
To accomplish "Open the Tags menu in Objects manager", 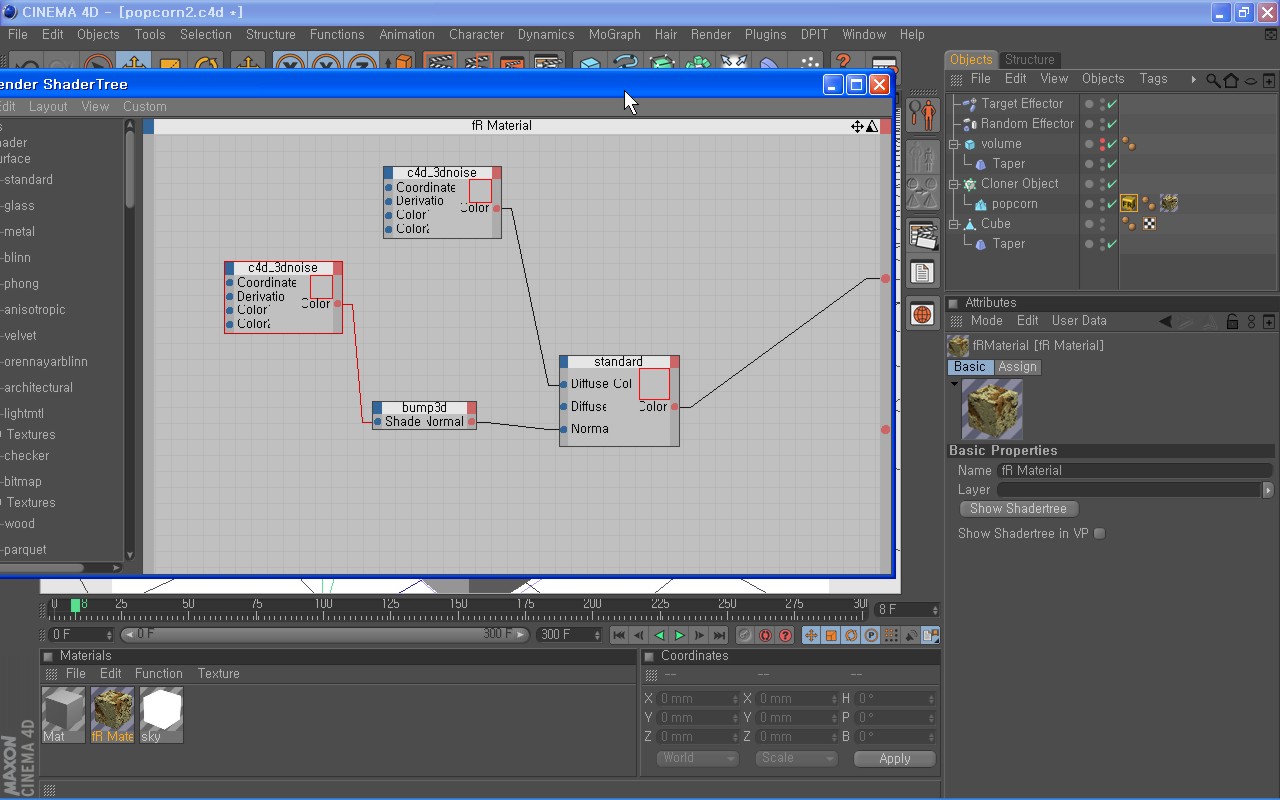I will [x=1153, y=79].
